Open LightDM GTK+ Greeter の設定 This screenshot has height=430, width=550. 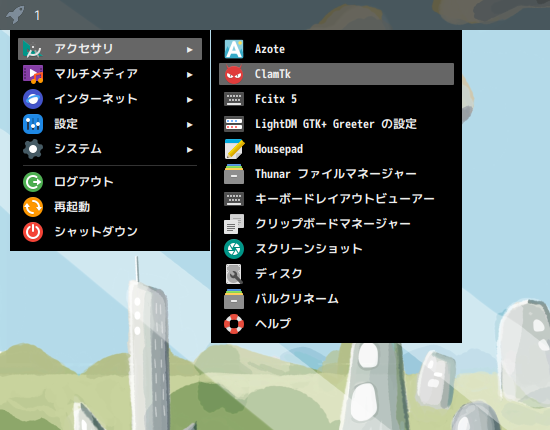pos(336,124)
